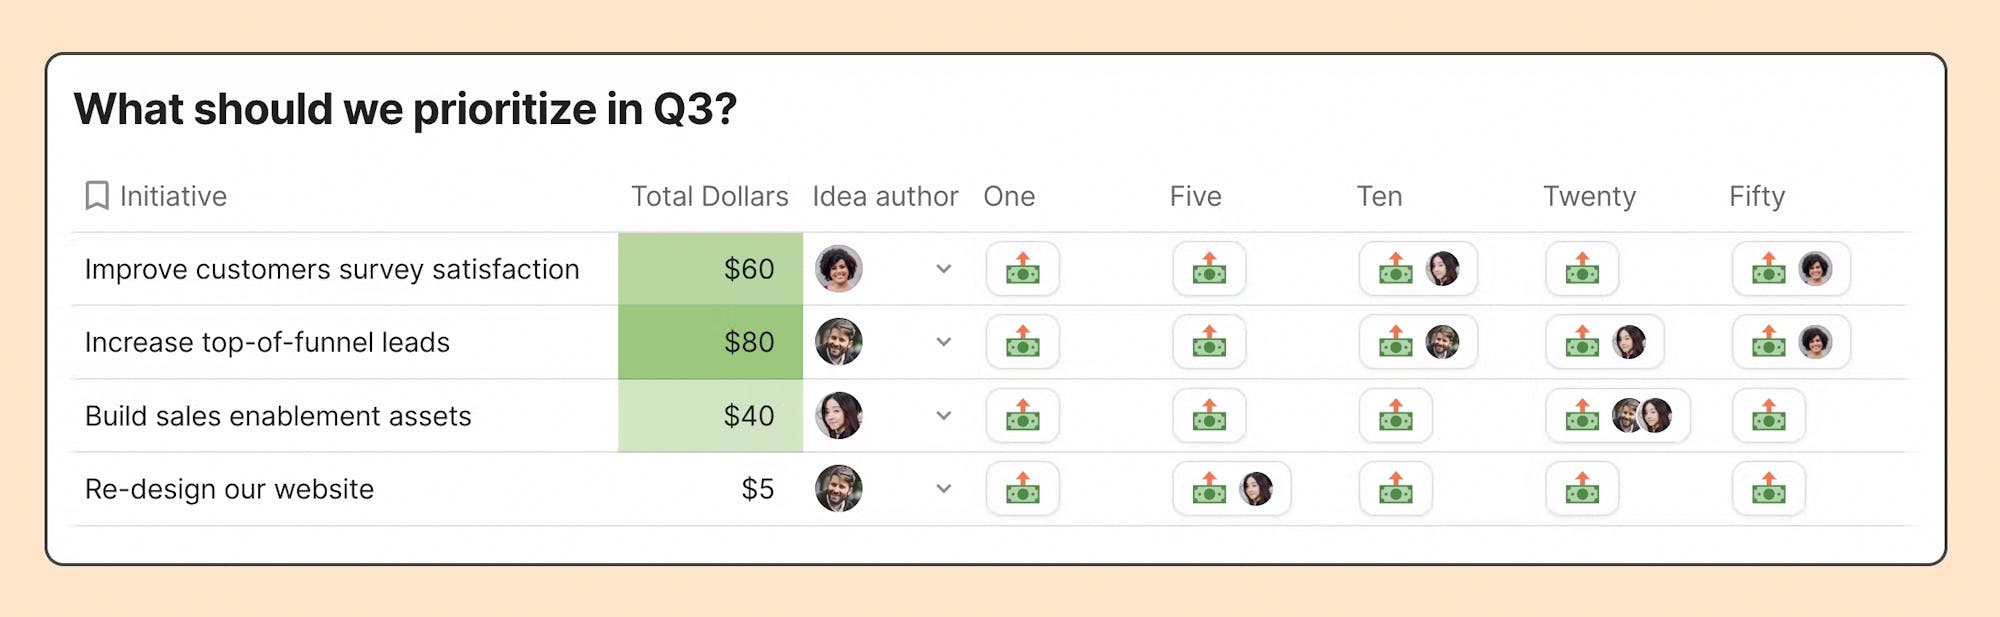Viewport: 2000px width, 617px height.
Task: Open idea author dropdown for Improve customers survey satisfaction
Action: (x=943, y=269)
